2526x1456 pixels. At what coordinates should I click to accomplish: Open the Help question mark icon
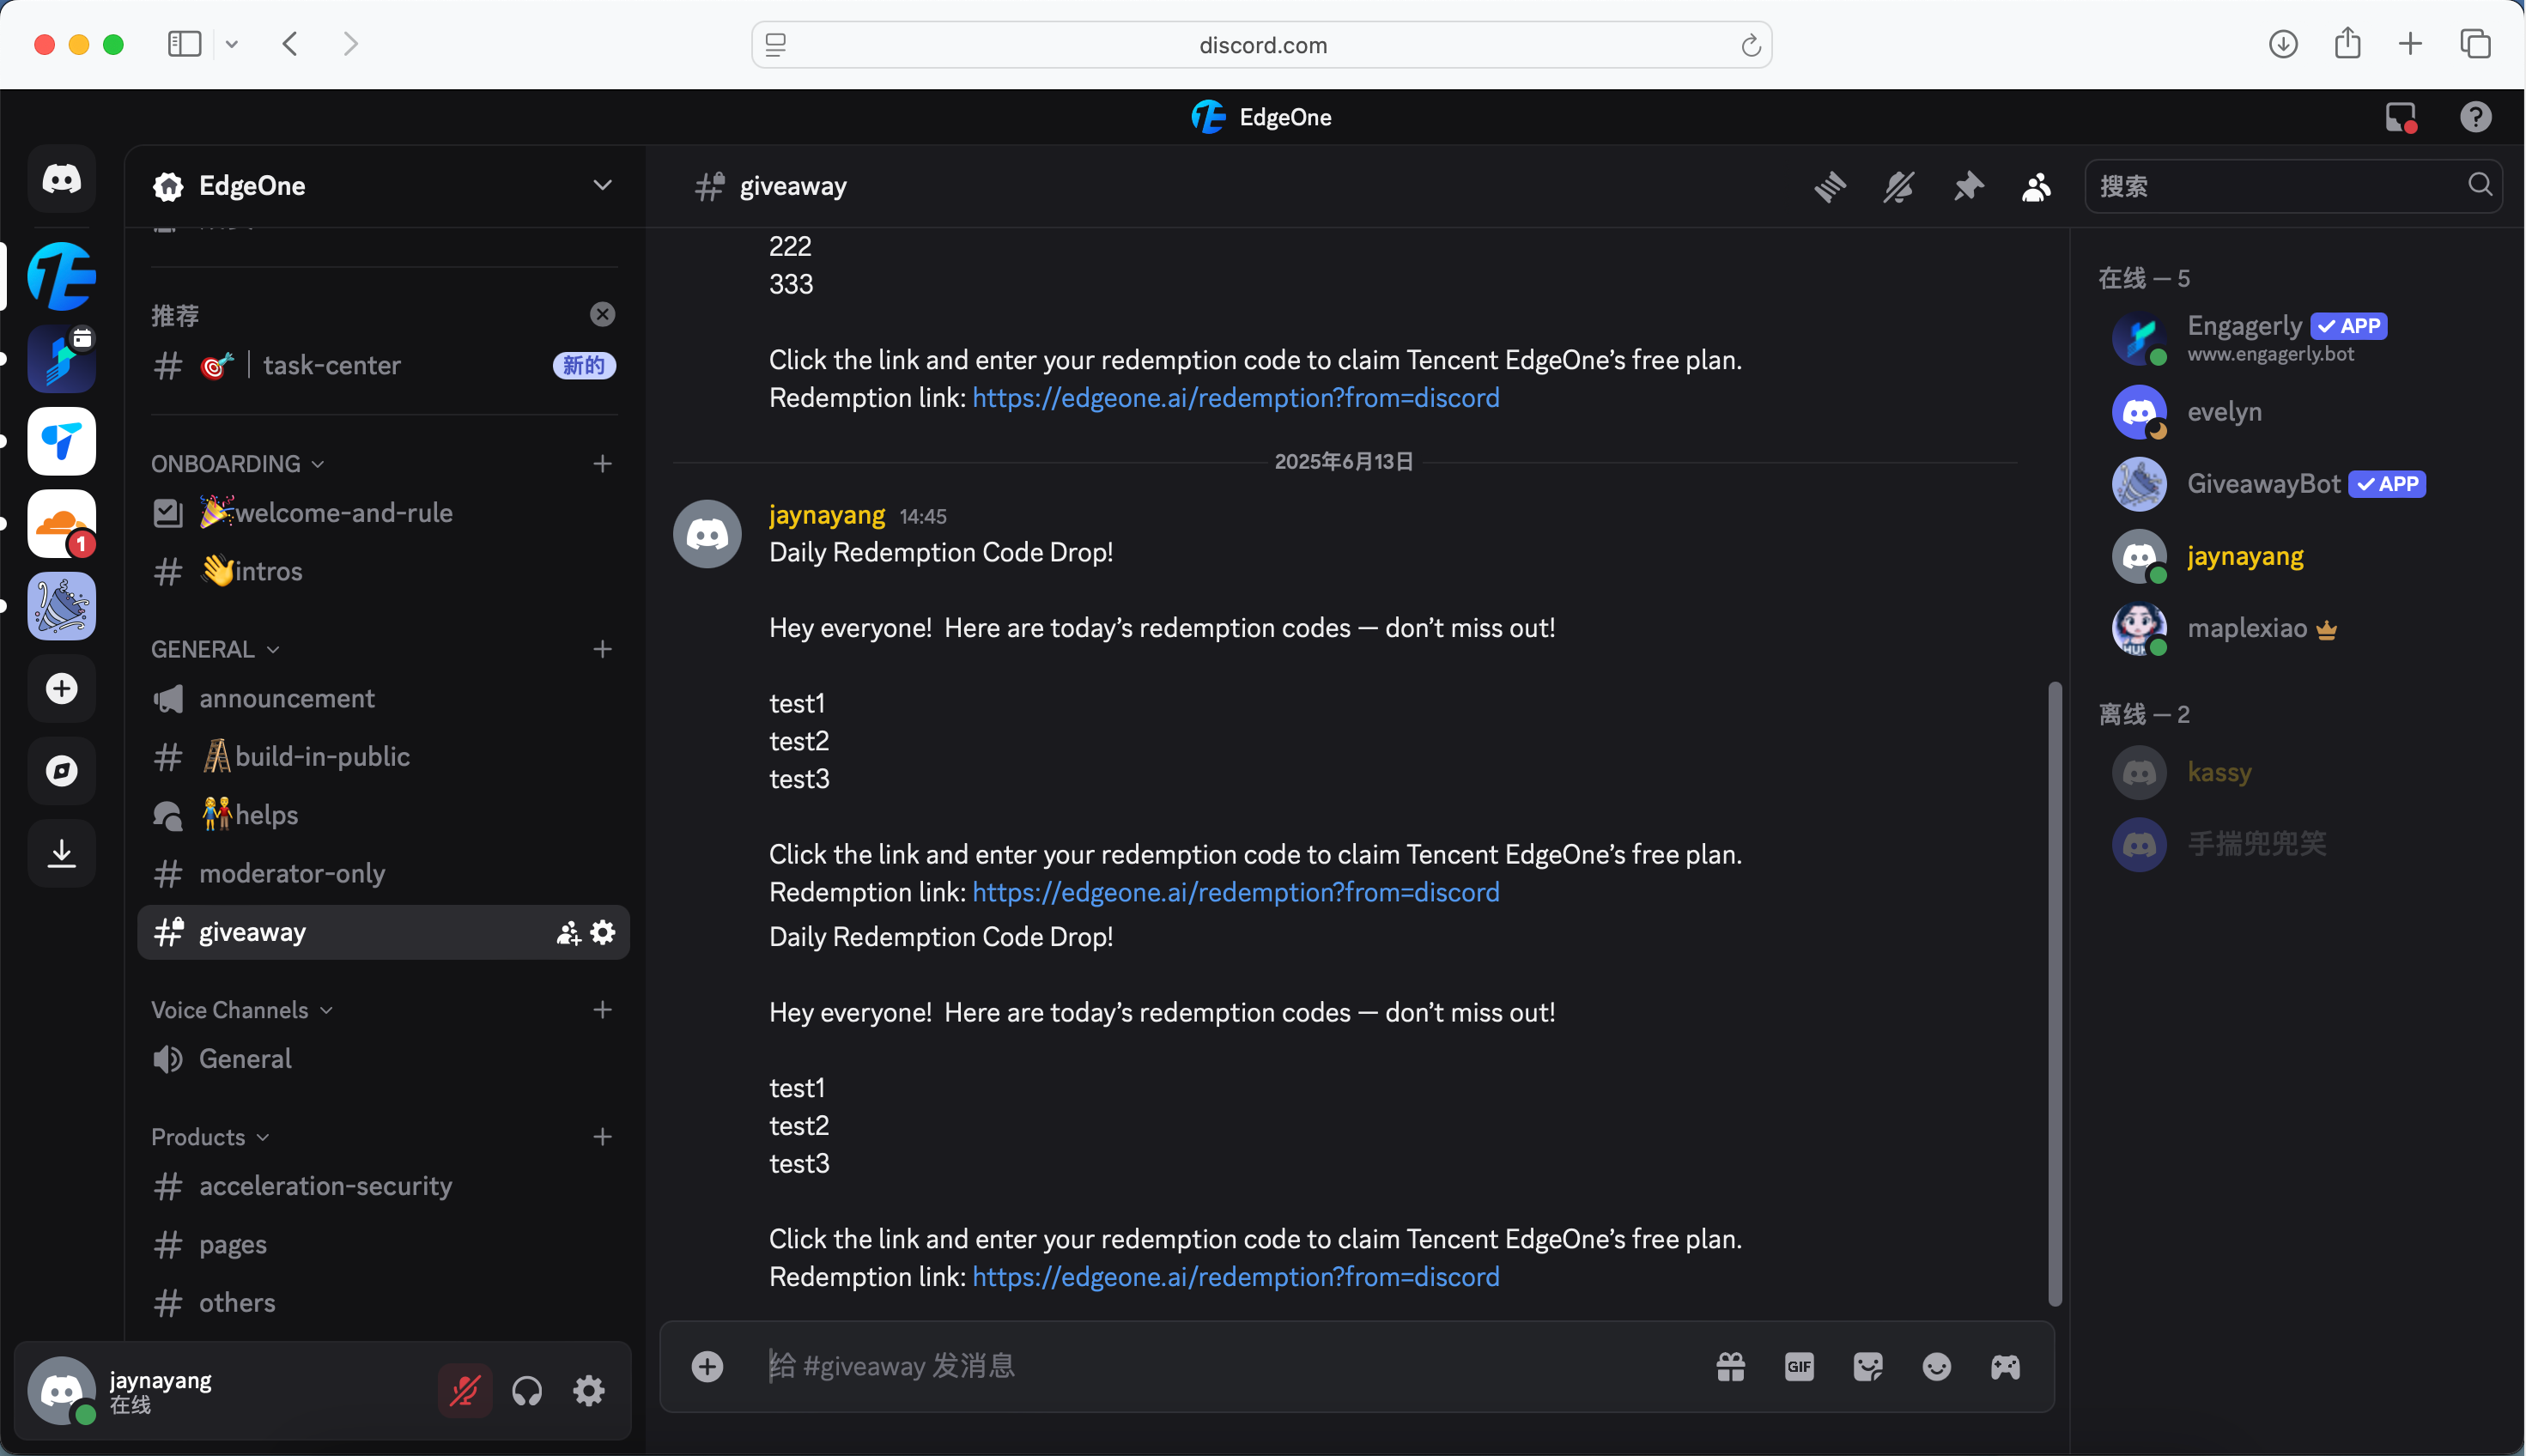pos(2476,117)
